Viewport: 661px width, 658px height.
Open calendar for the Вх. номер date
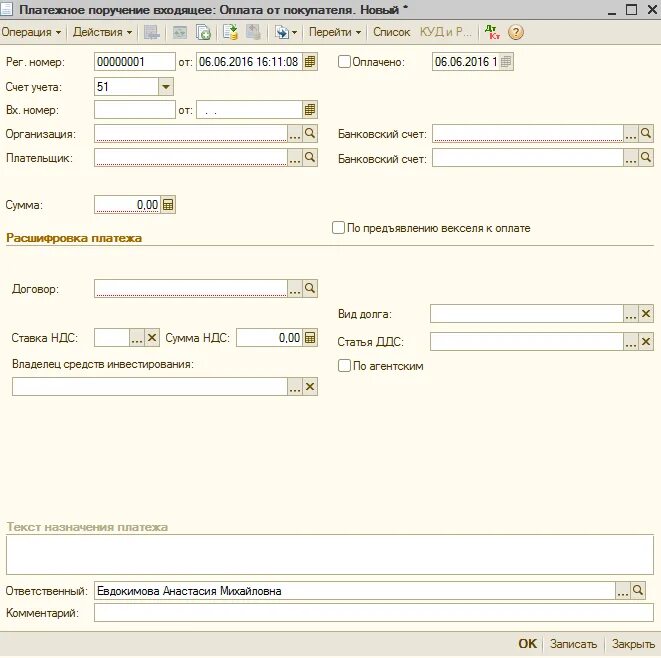coord(310,110)
